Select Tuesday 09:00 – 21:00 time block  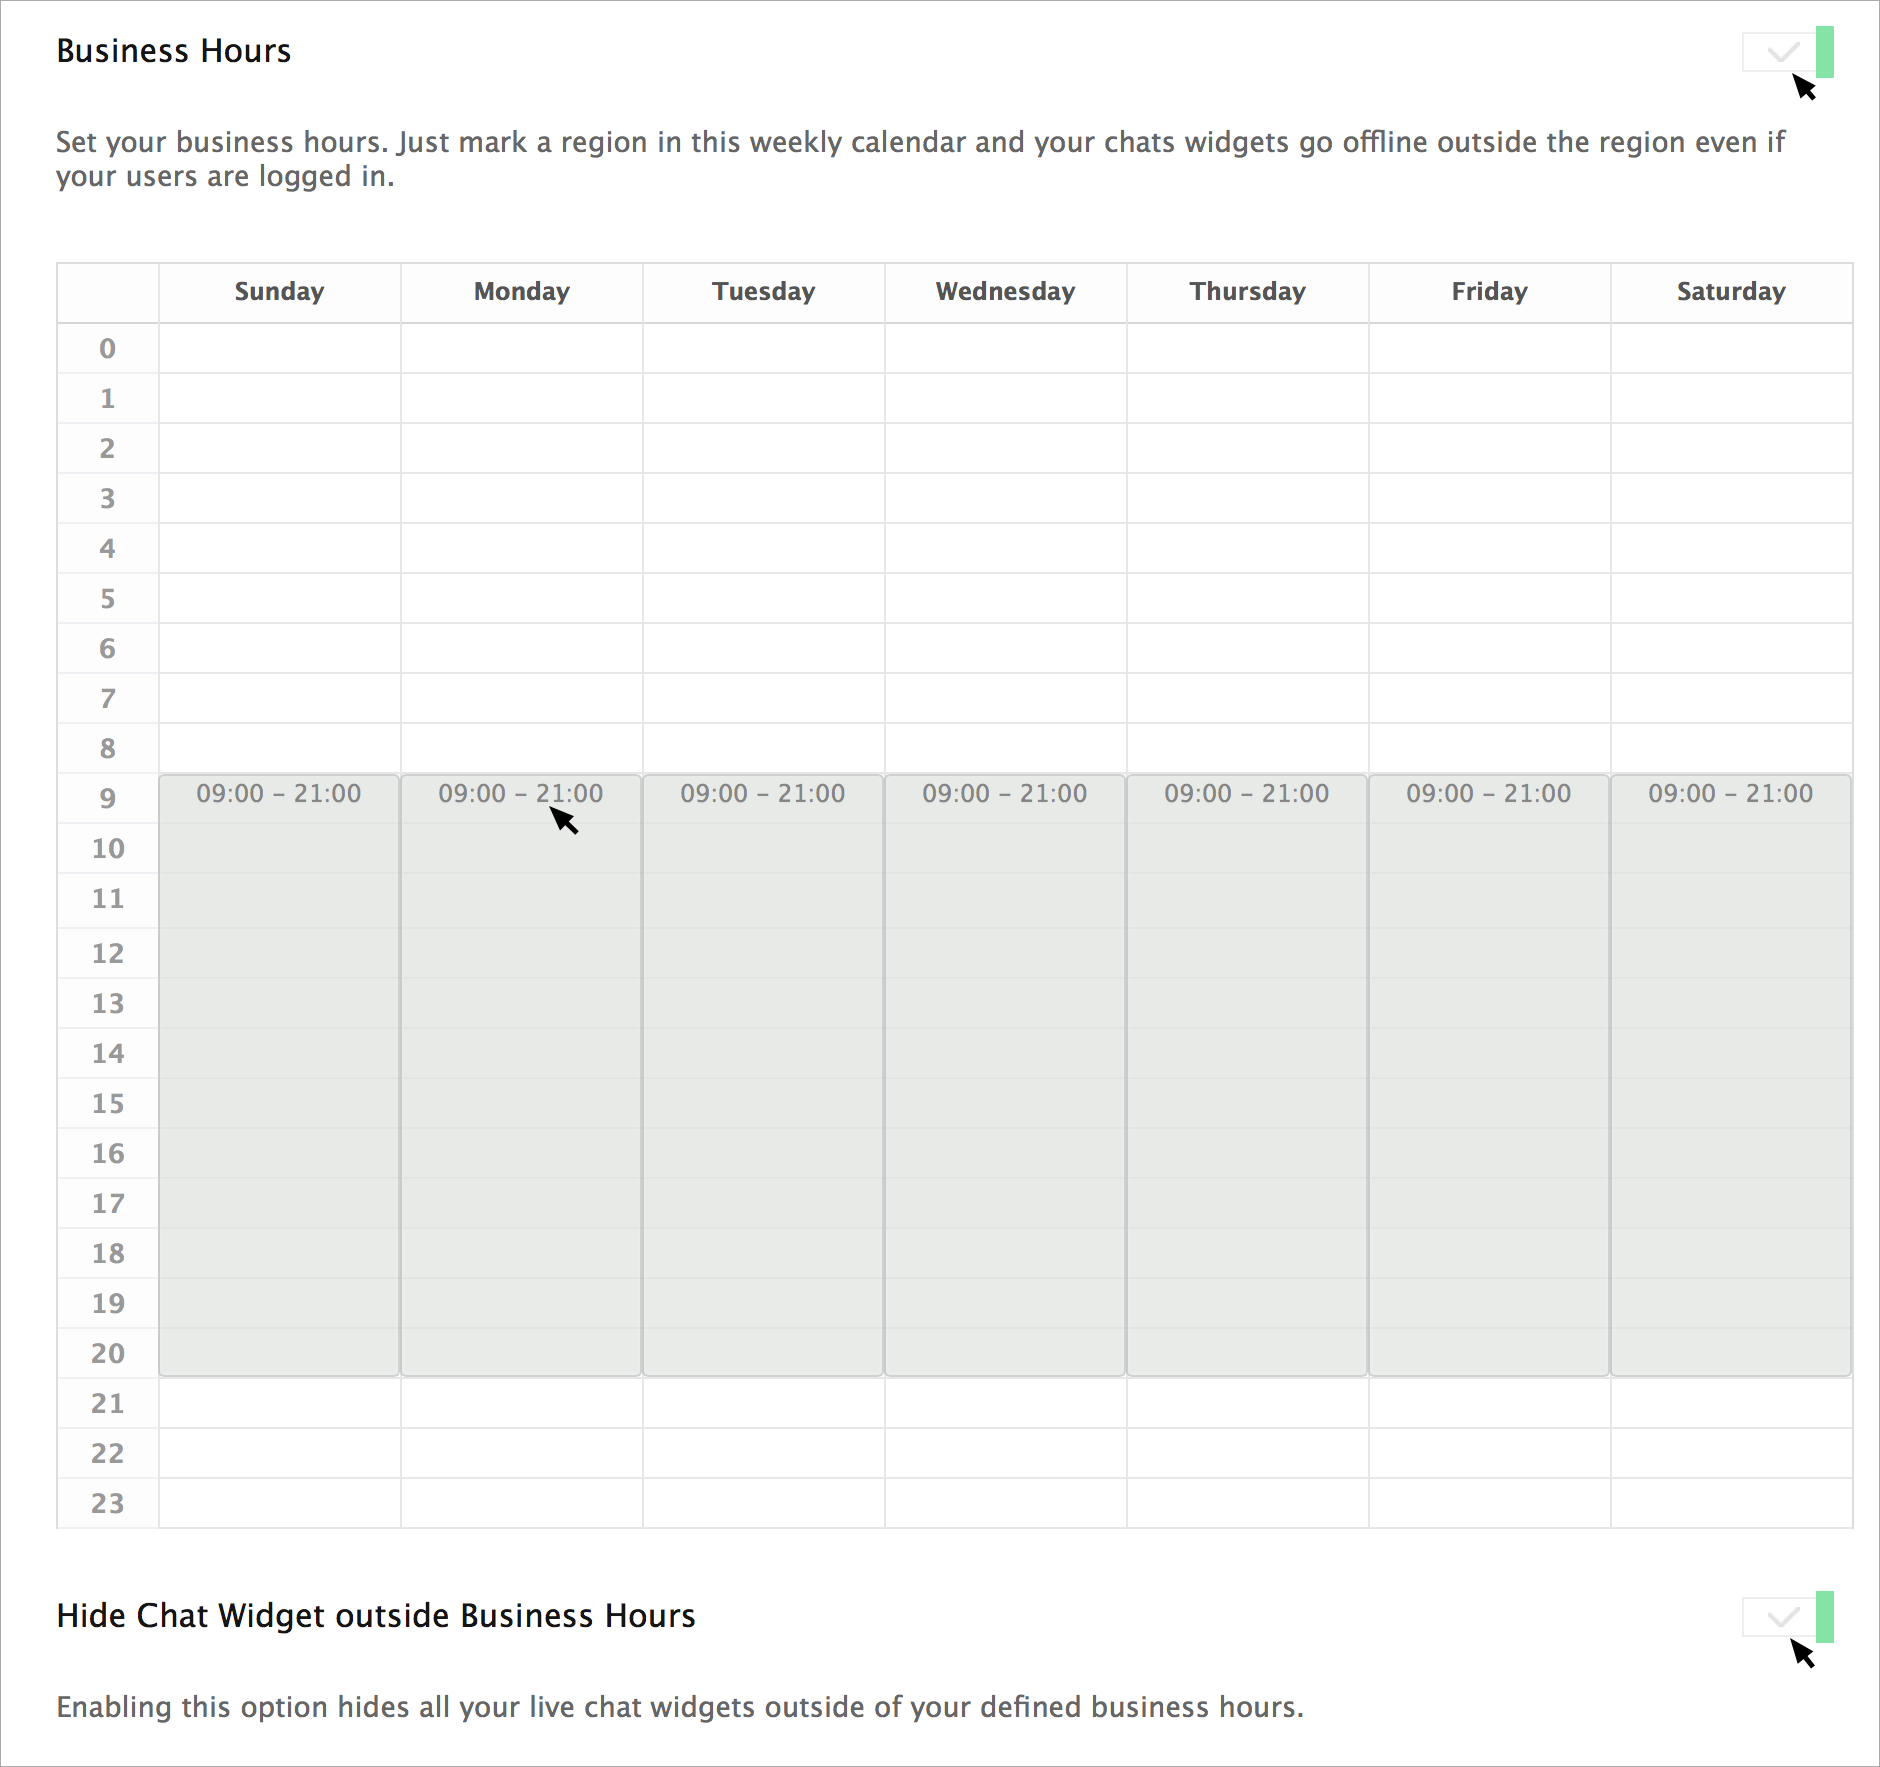[763, 1075]
